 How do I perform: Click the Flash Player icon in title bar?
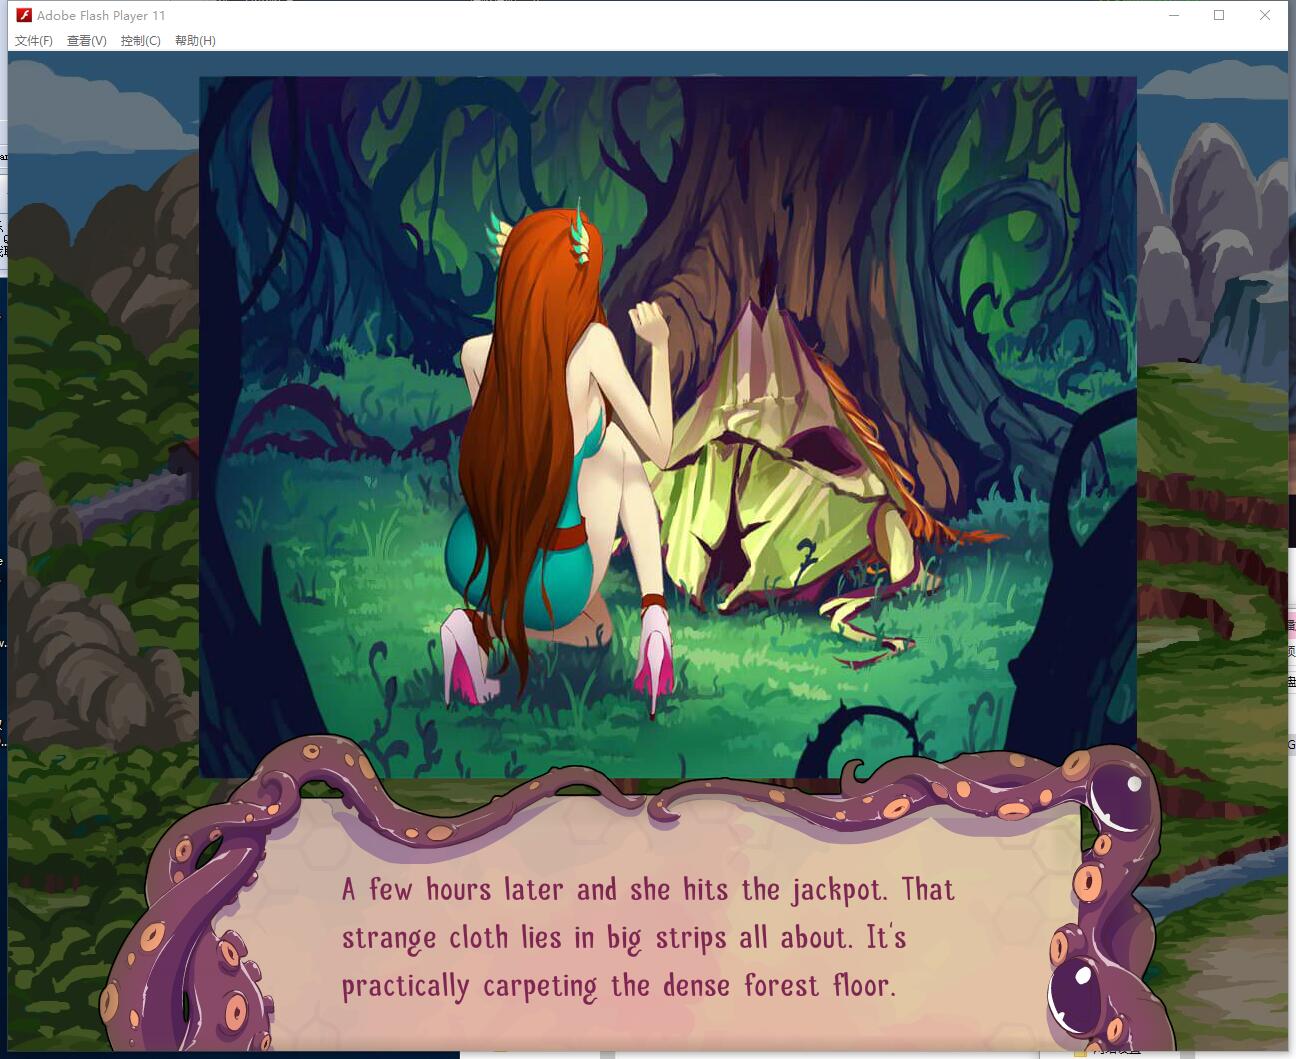(24, 15)
